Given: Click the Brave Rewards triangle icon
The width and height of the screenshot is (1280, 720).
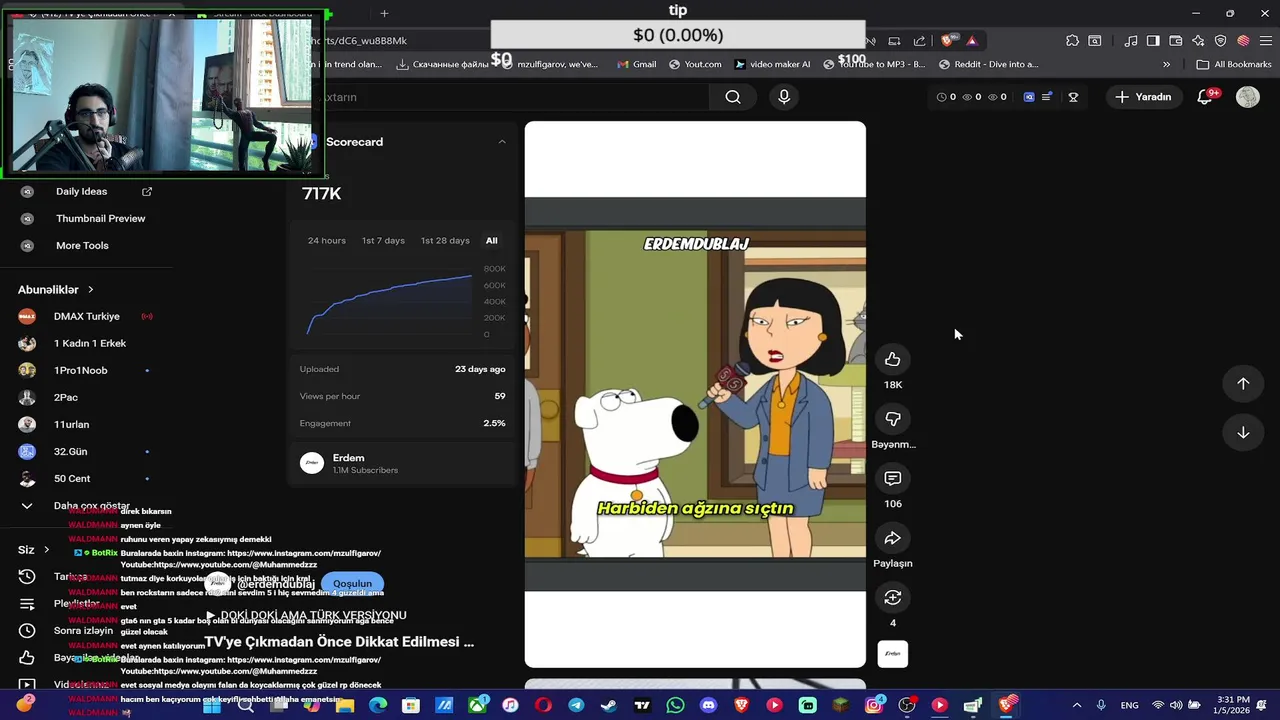Looking at the screenshot, I should click(971, 41).
